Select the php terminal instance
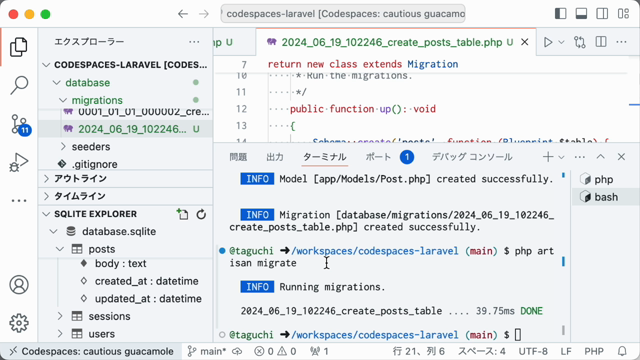 (x=603, y=180)
